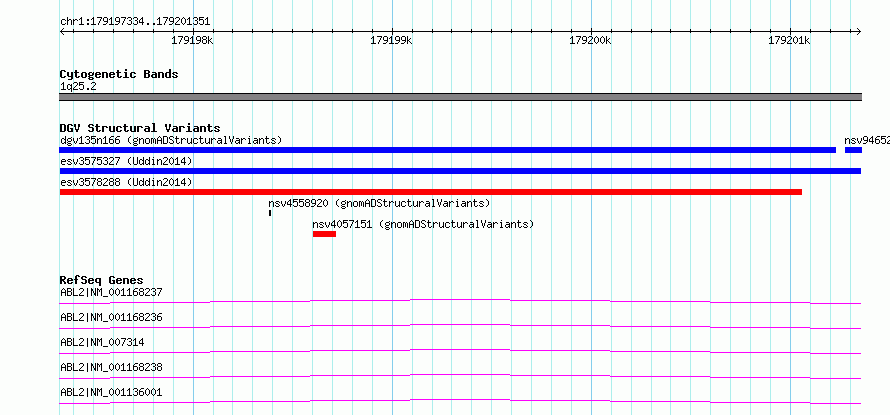Viewport: 890px width, 415px height.
Task: Select the partially visible nsv94652 variant bar
Action: pos(853,150)
